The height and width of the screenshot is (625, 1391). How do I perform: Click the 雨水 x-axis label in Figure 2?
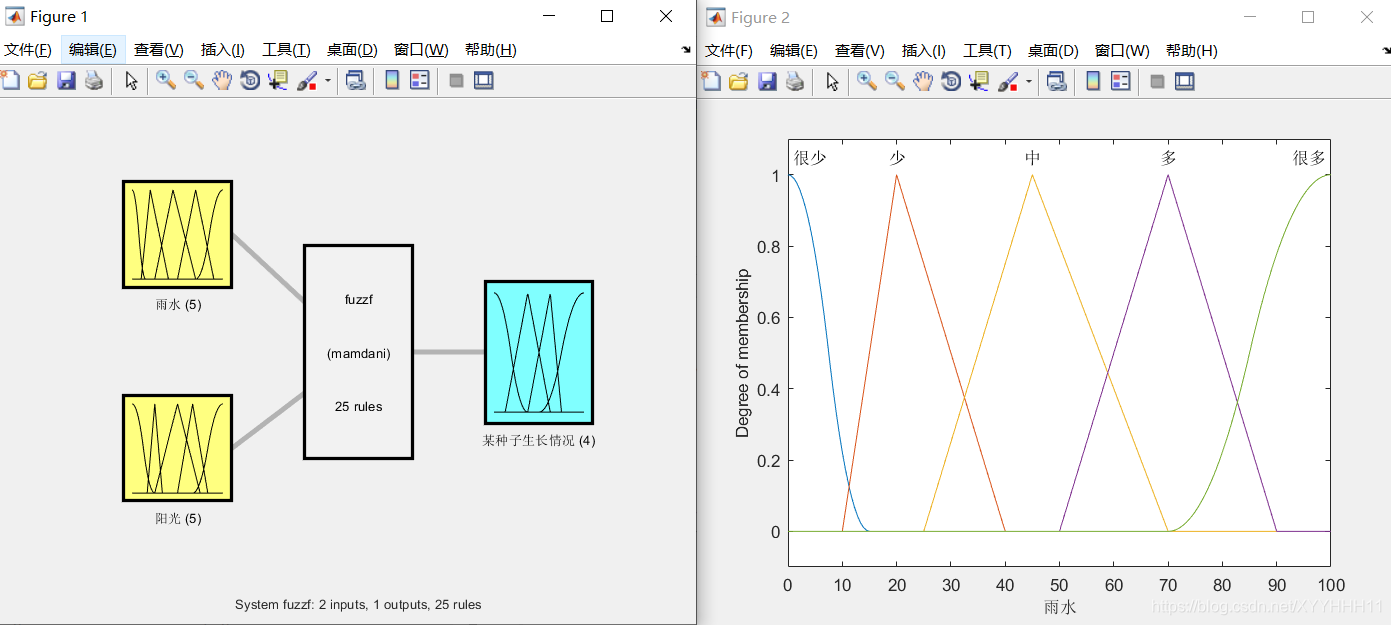tap(1060, 607)
